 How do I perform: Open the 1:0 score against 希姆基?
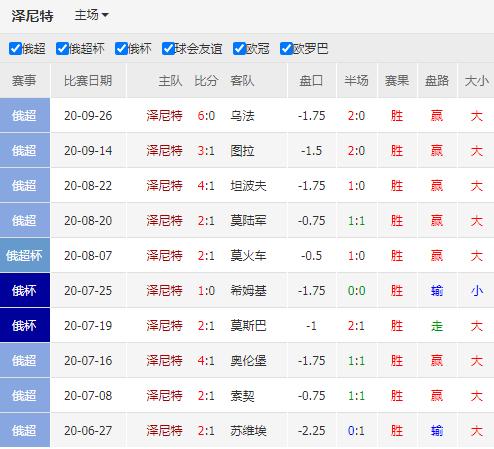206,291
